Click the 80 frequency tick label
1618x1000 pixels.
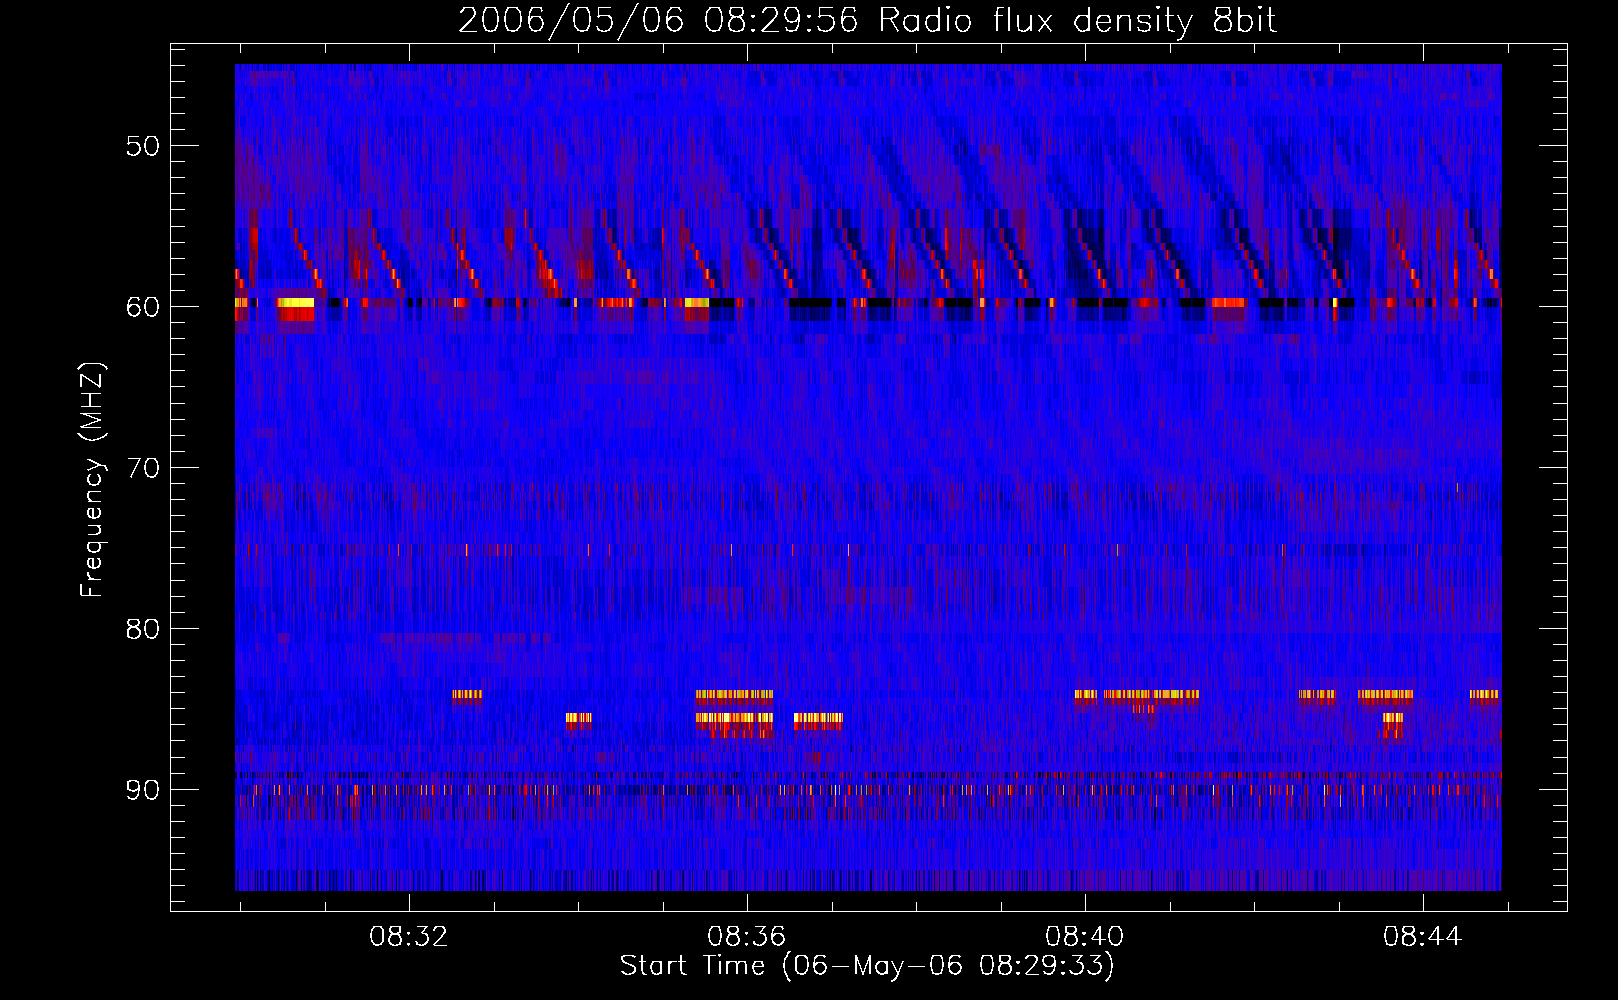click(143, 629)
